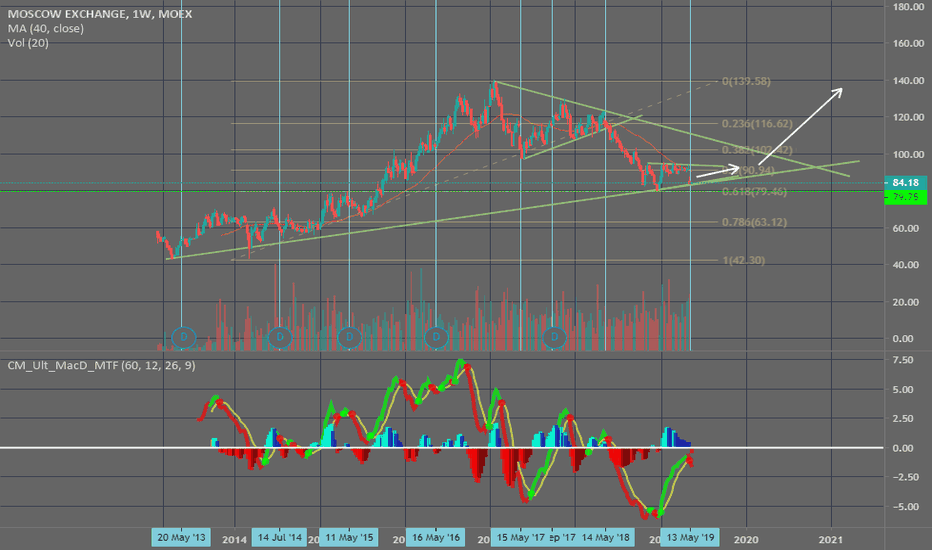Image resolution: width=932 pixels, height=550 pixels.
Task: Click 180.00 on the price axis
Action: [908, 7]
